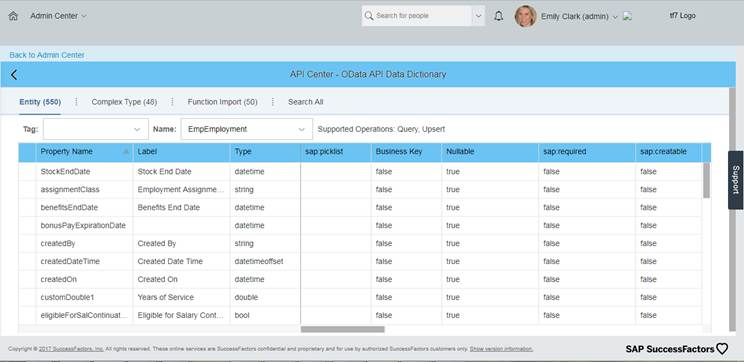
Task: Click into the Search for people field
Action: coord(422,16)
